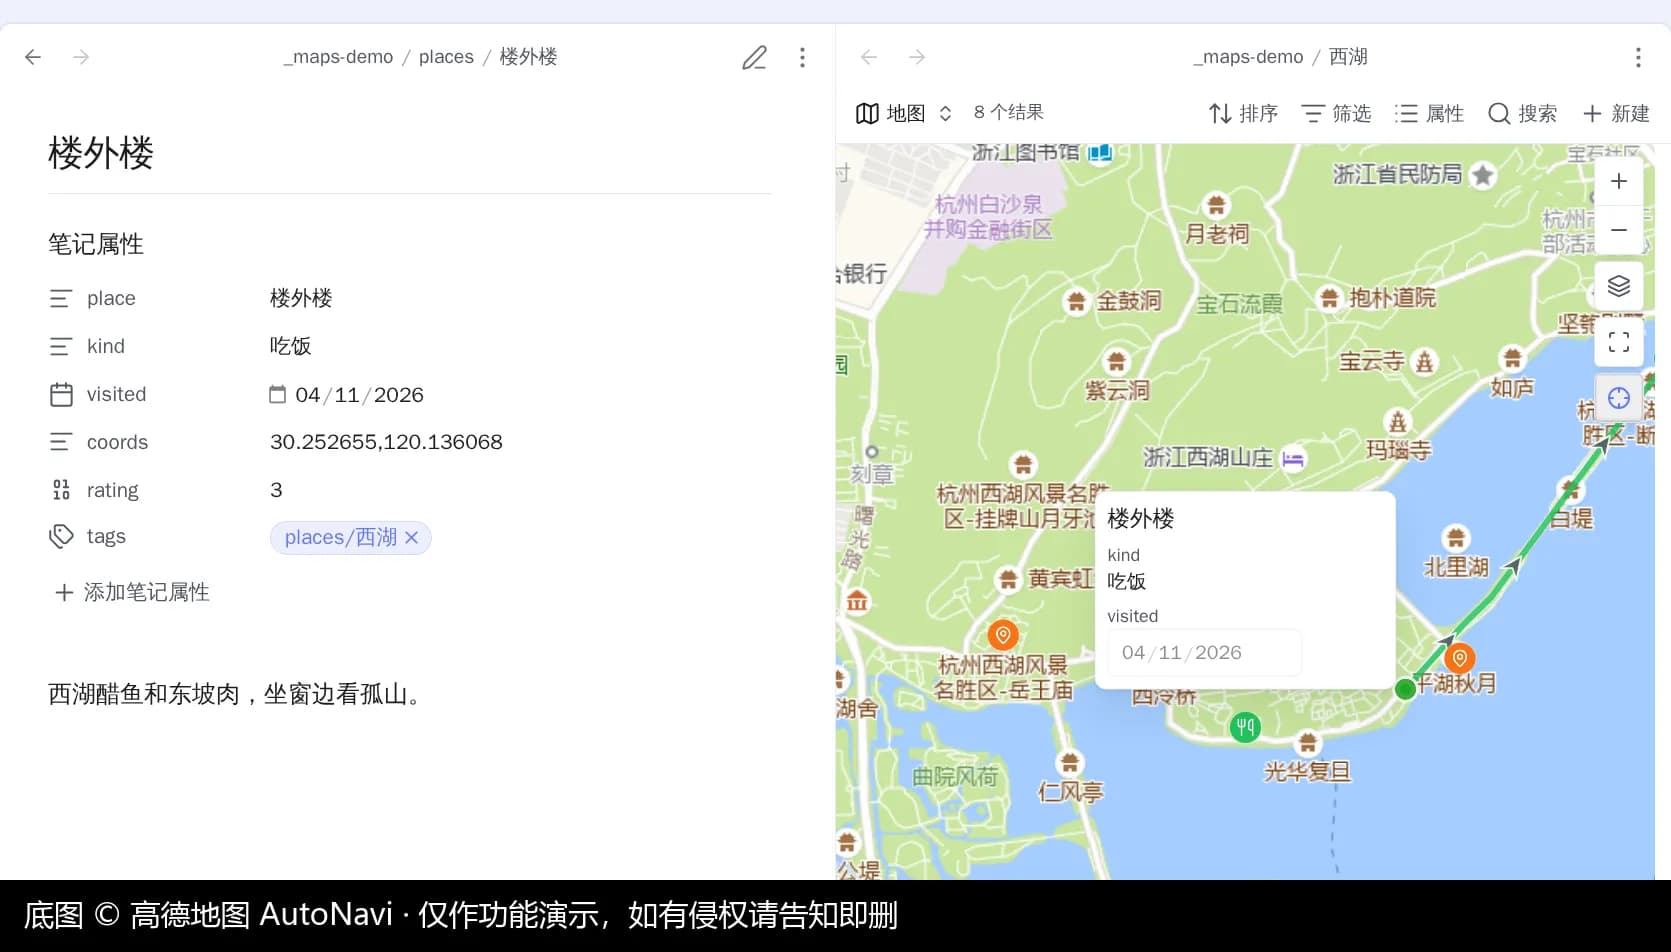Image resolution: width=1671 pixels, height=952 pixels.
Task: Remove the places/西湖 tag
Action: click(412, 537)
